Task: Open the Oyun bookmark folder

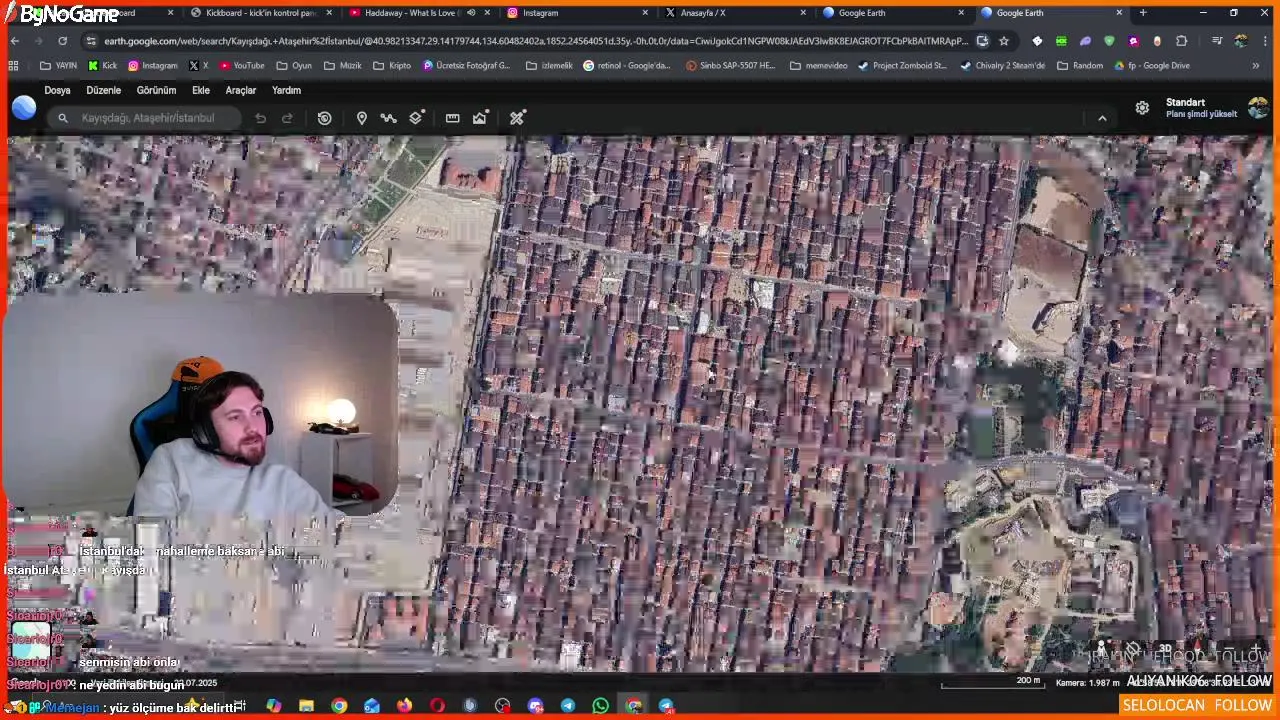Action: [x=294, y=66]
